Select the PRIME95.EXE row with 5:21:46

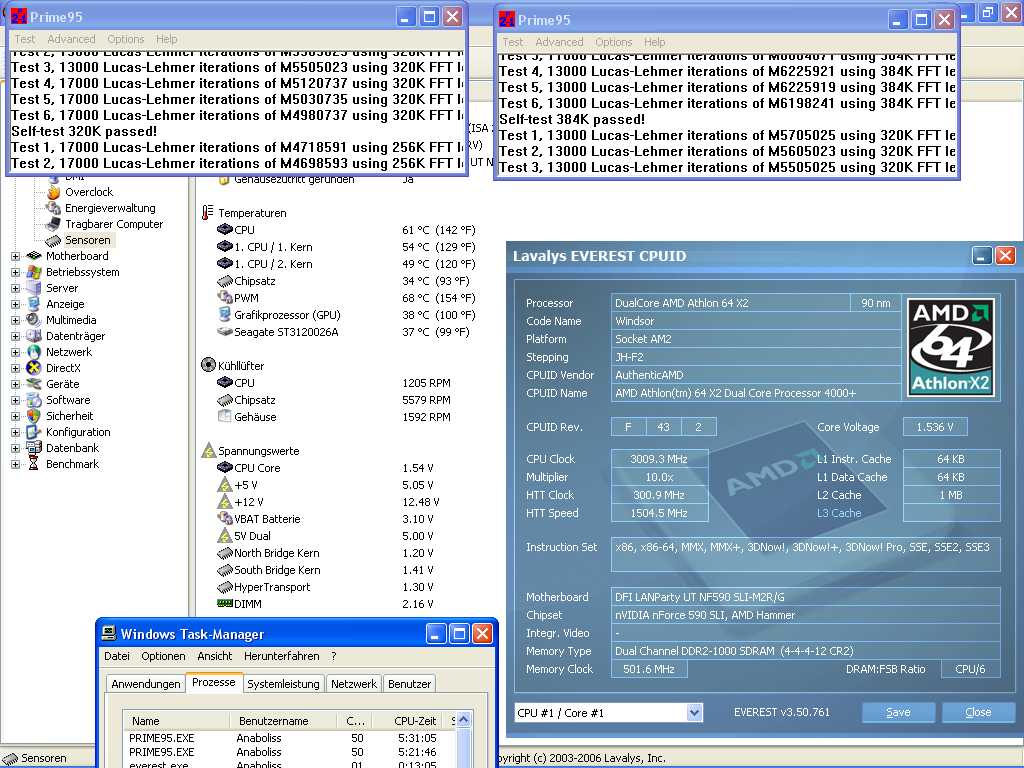pyautogui.click(x=290, y=752)
